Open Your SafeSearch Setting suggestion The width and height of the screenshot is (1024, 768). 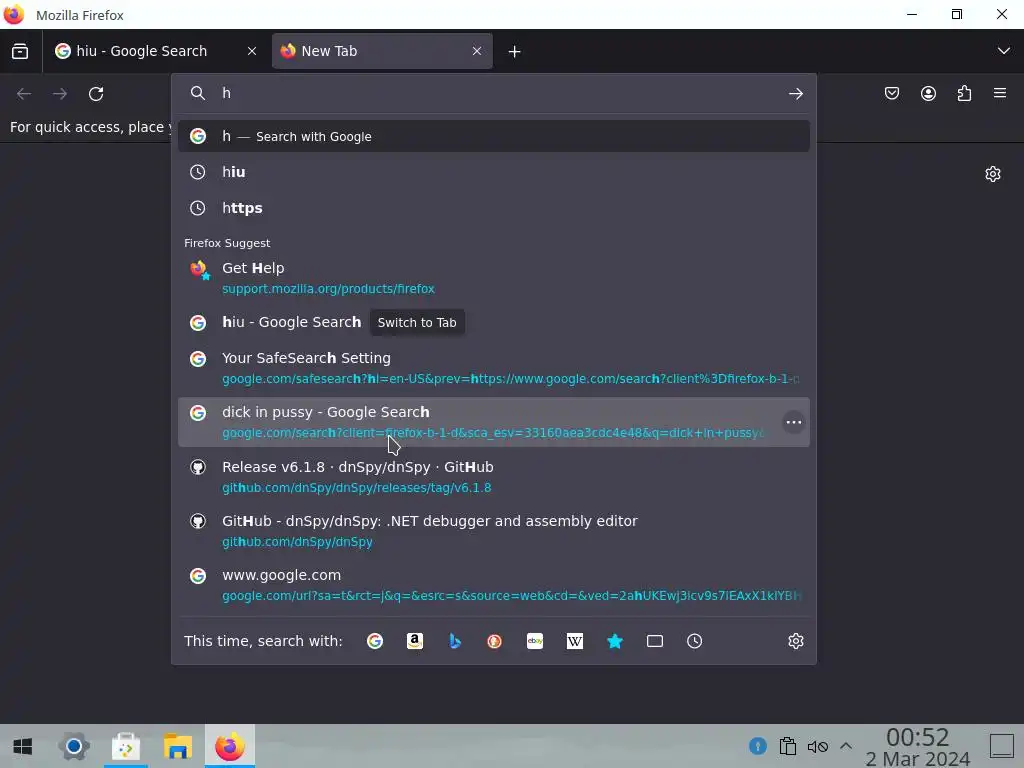[494, 368]
